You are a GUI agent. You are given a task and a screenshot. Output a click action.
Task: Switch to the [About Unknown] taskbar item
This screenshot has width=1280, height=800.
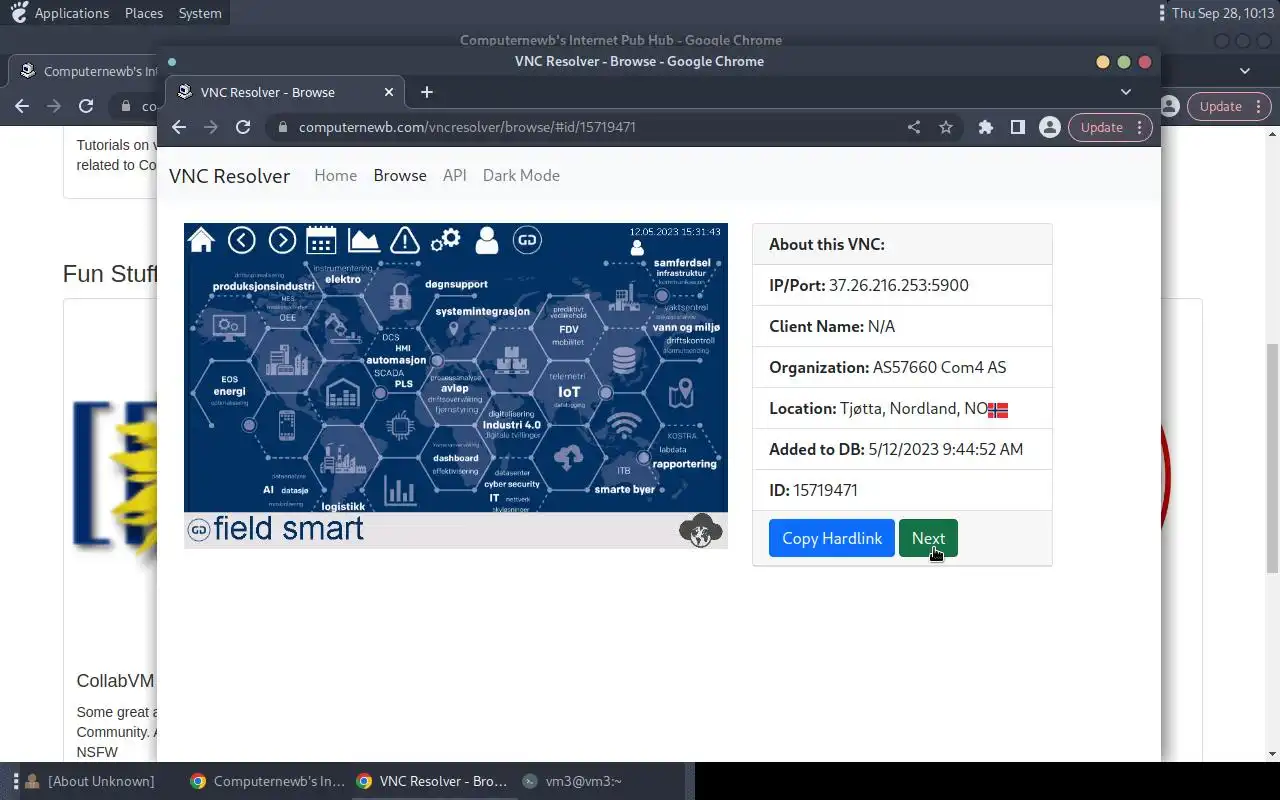(x=90, y=781)
